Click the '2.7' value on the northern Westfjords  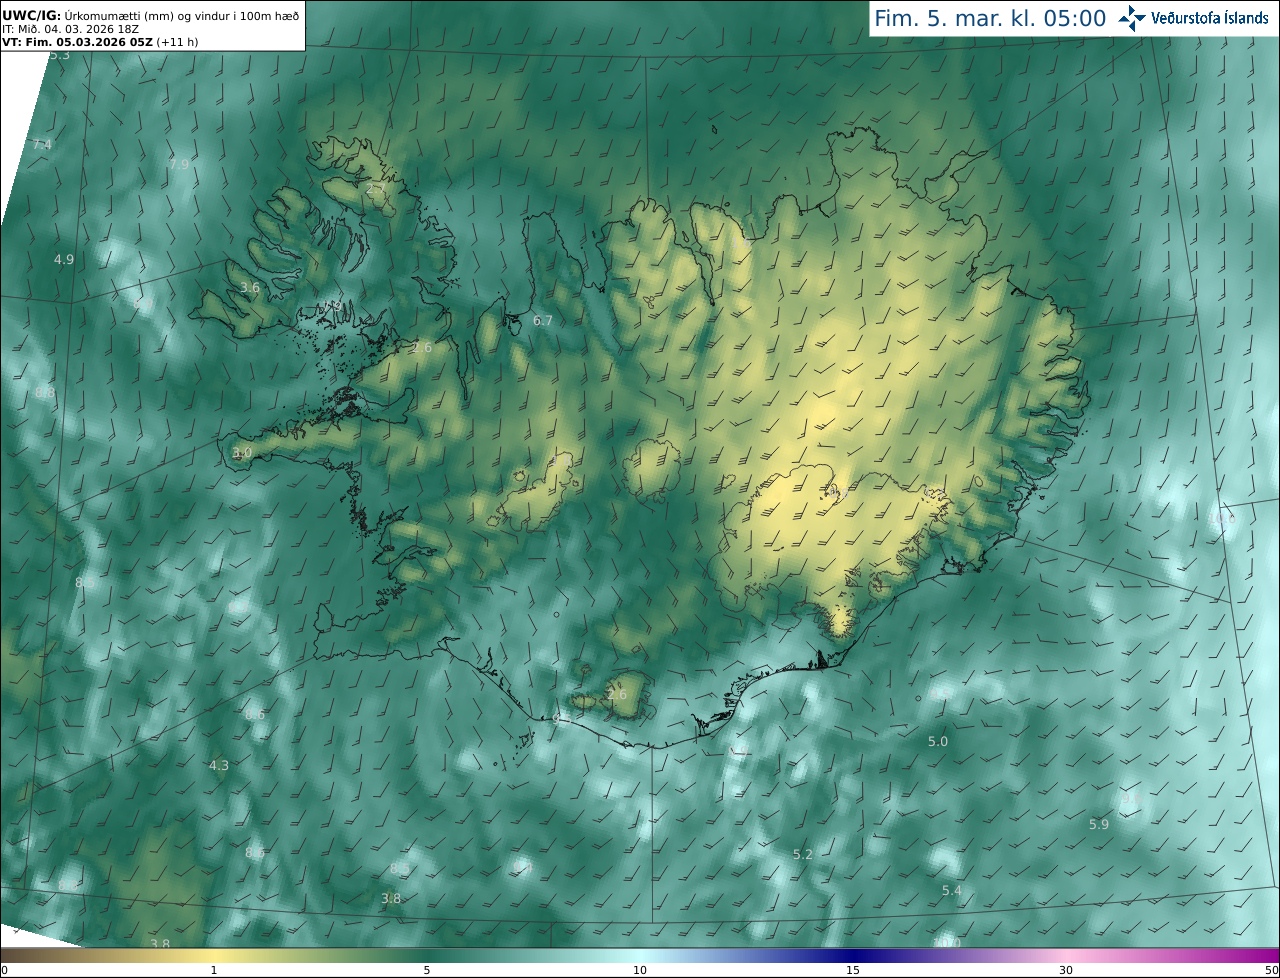coord(376,188)
